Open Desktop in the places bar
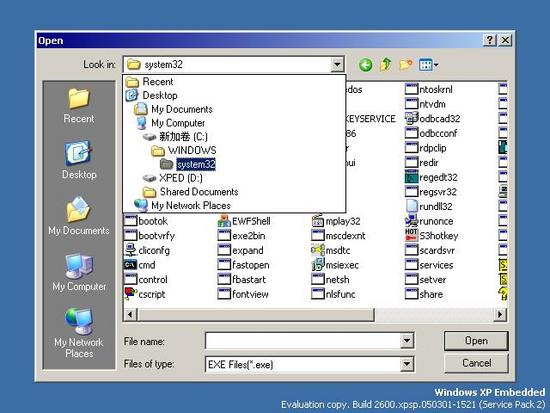 [x=79, y=160]
